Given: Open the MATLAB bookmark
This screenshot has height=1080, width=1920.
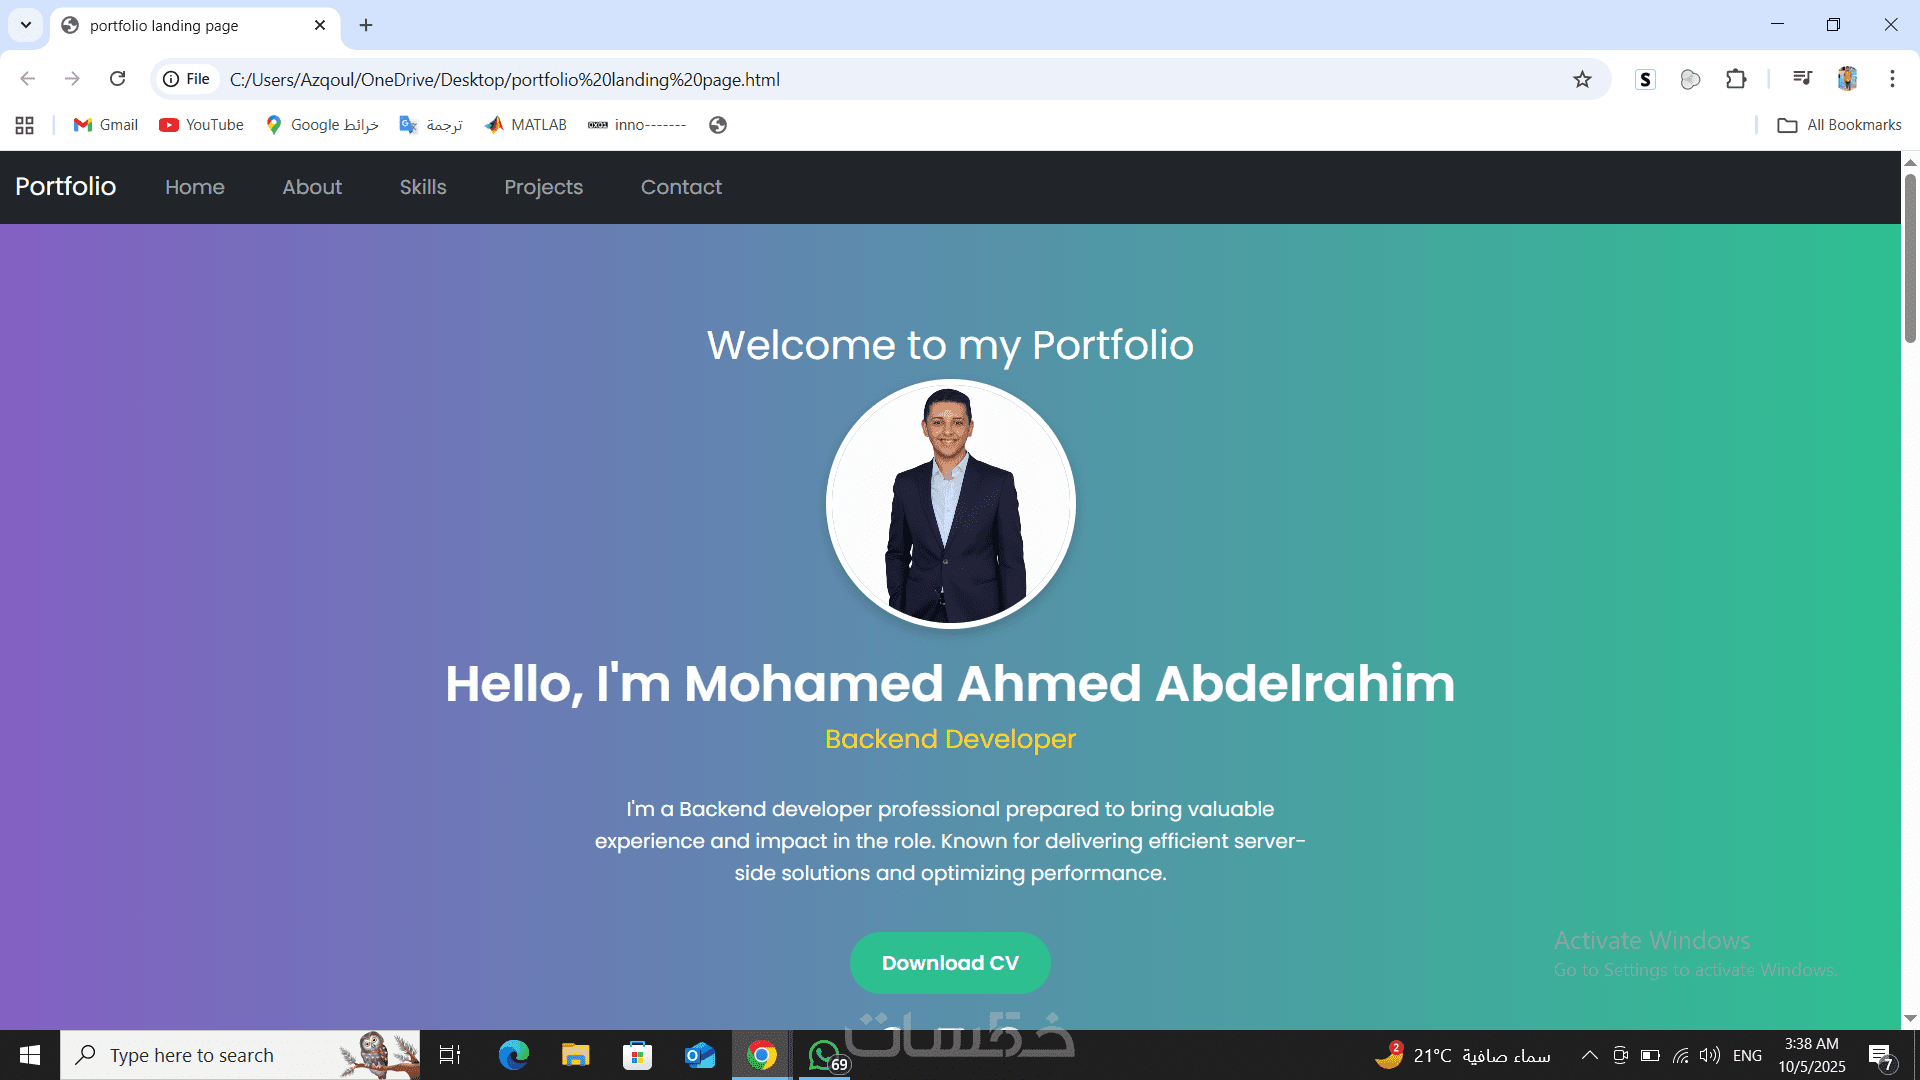Looking at the screenshot, I should tap(526, 125).
